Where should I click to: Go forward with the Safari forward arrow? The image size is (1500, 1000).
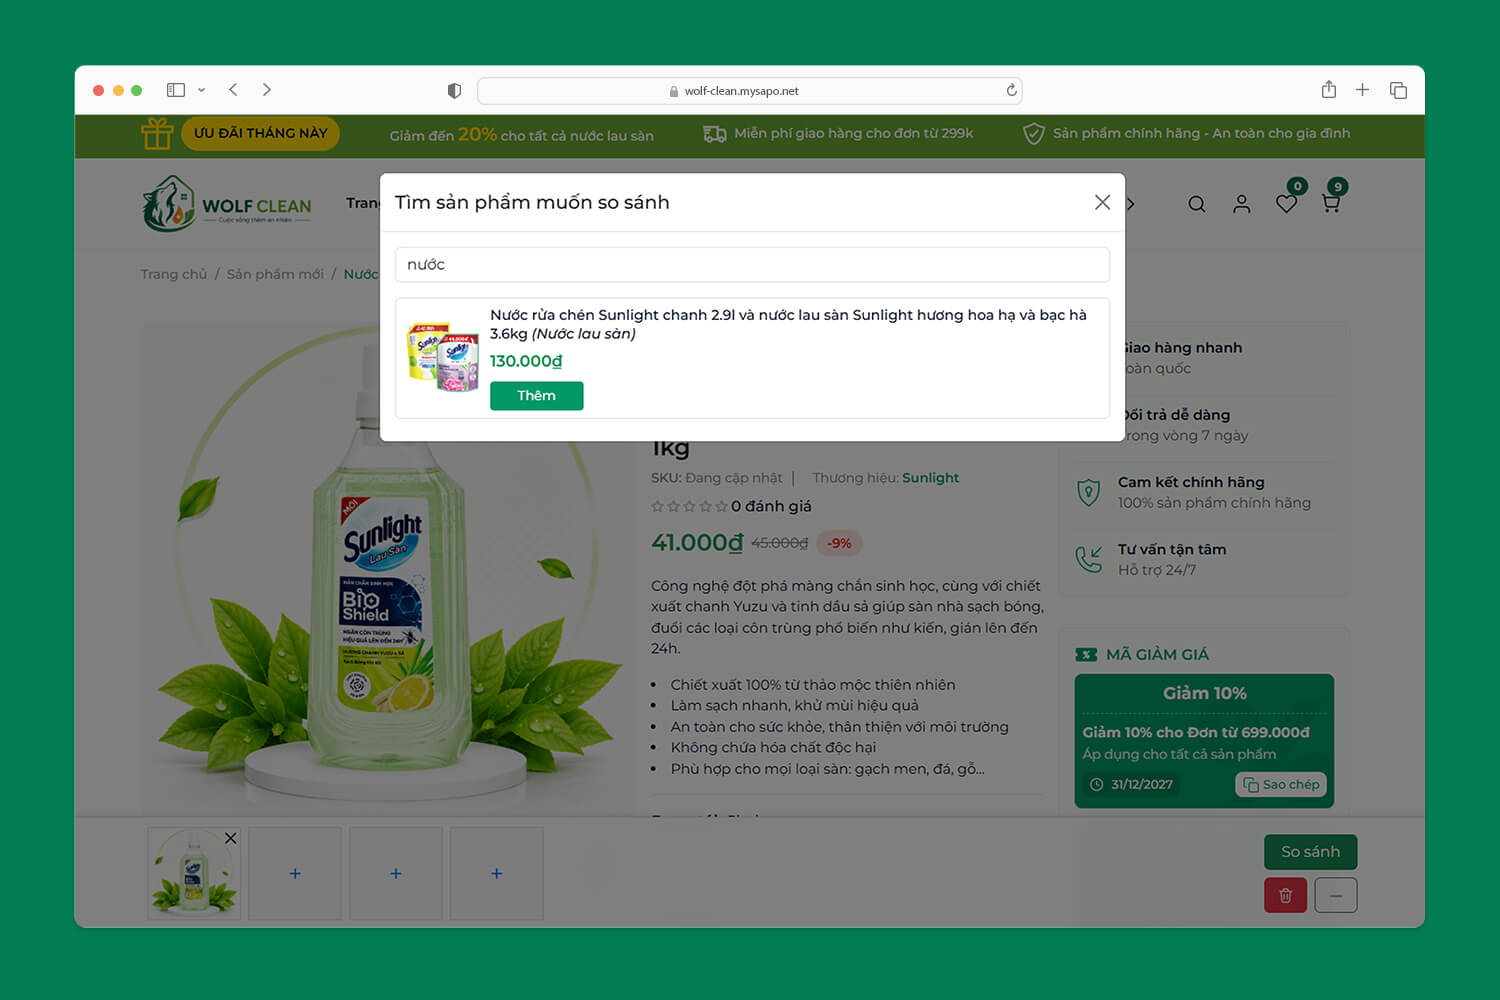(267, 90)
